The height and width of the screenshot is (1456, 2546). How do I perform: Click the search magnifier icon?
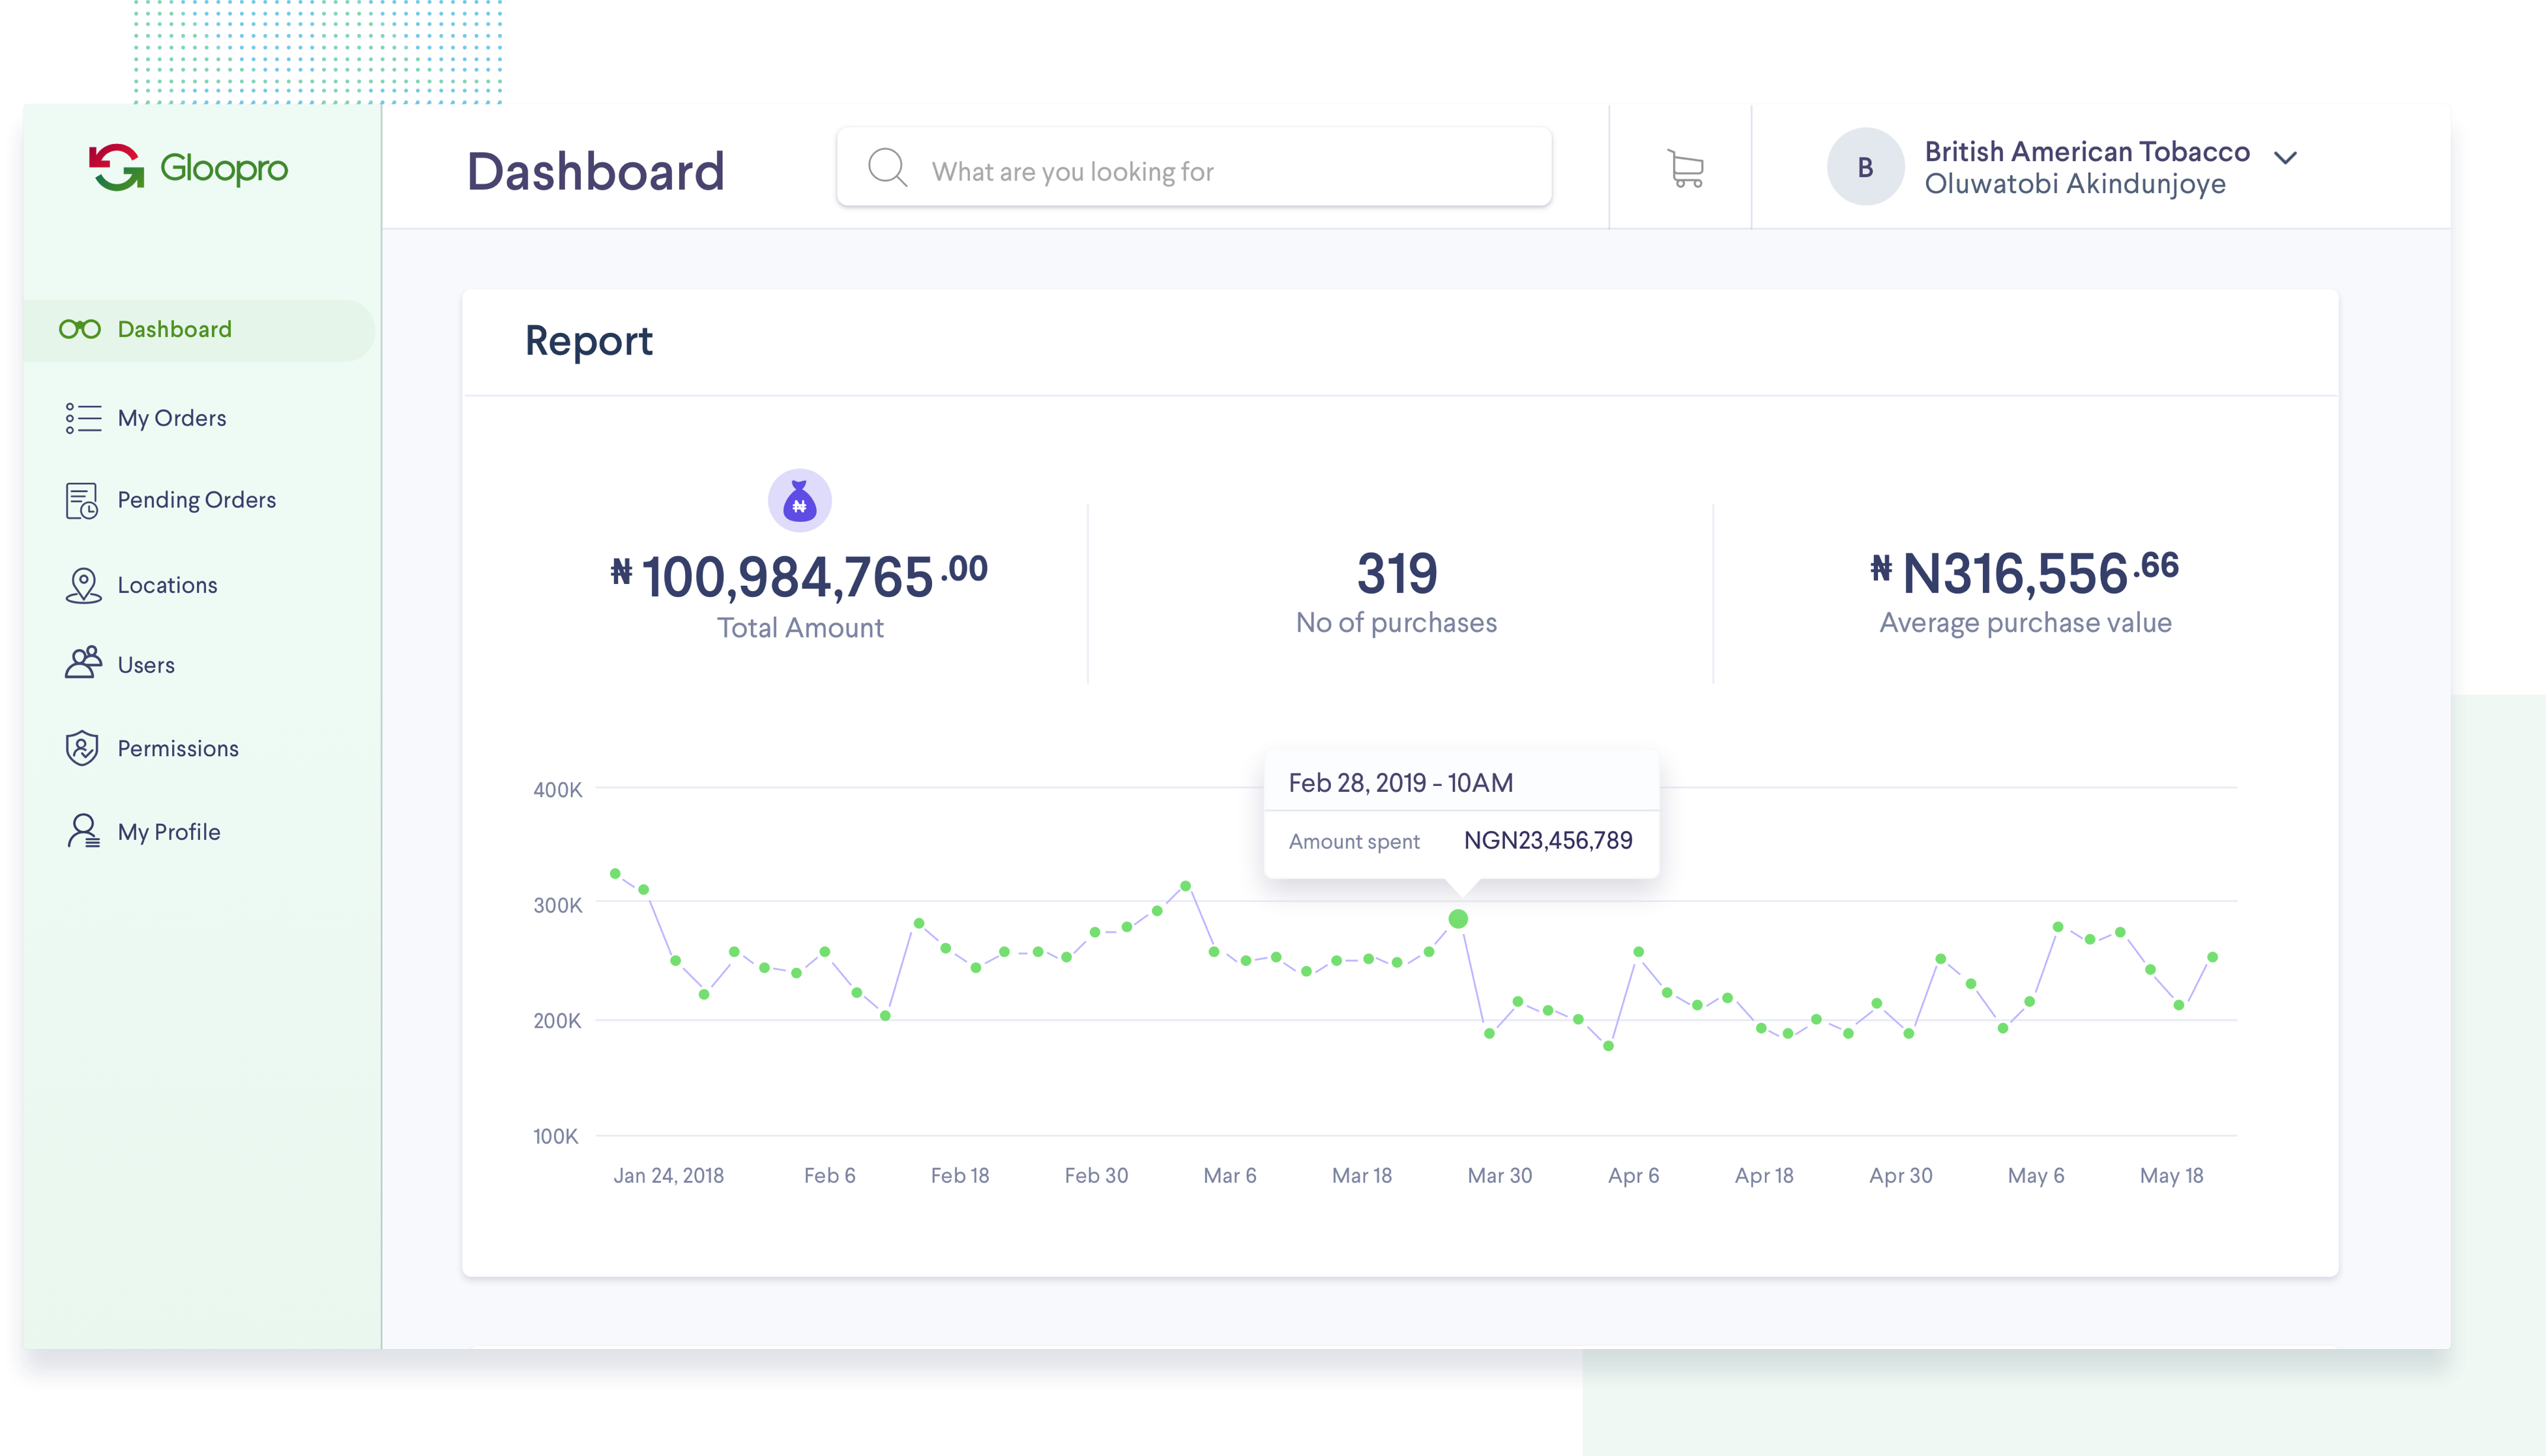click(886, 168)
